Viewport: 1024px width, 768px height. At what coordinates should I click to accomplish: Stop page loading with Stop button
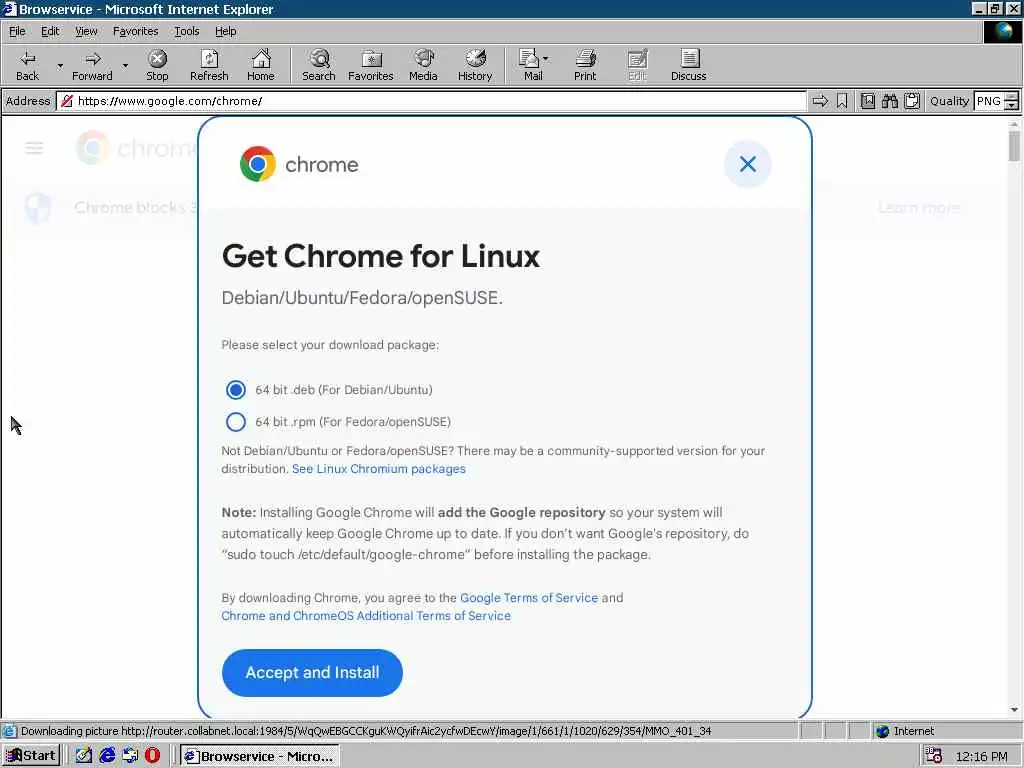157,65
